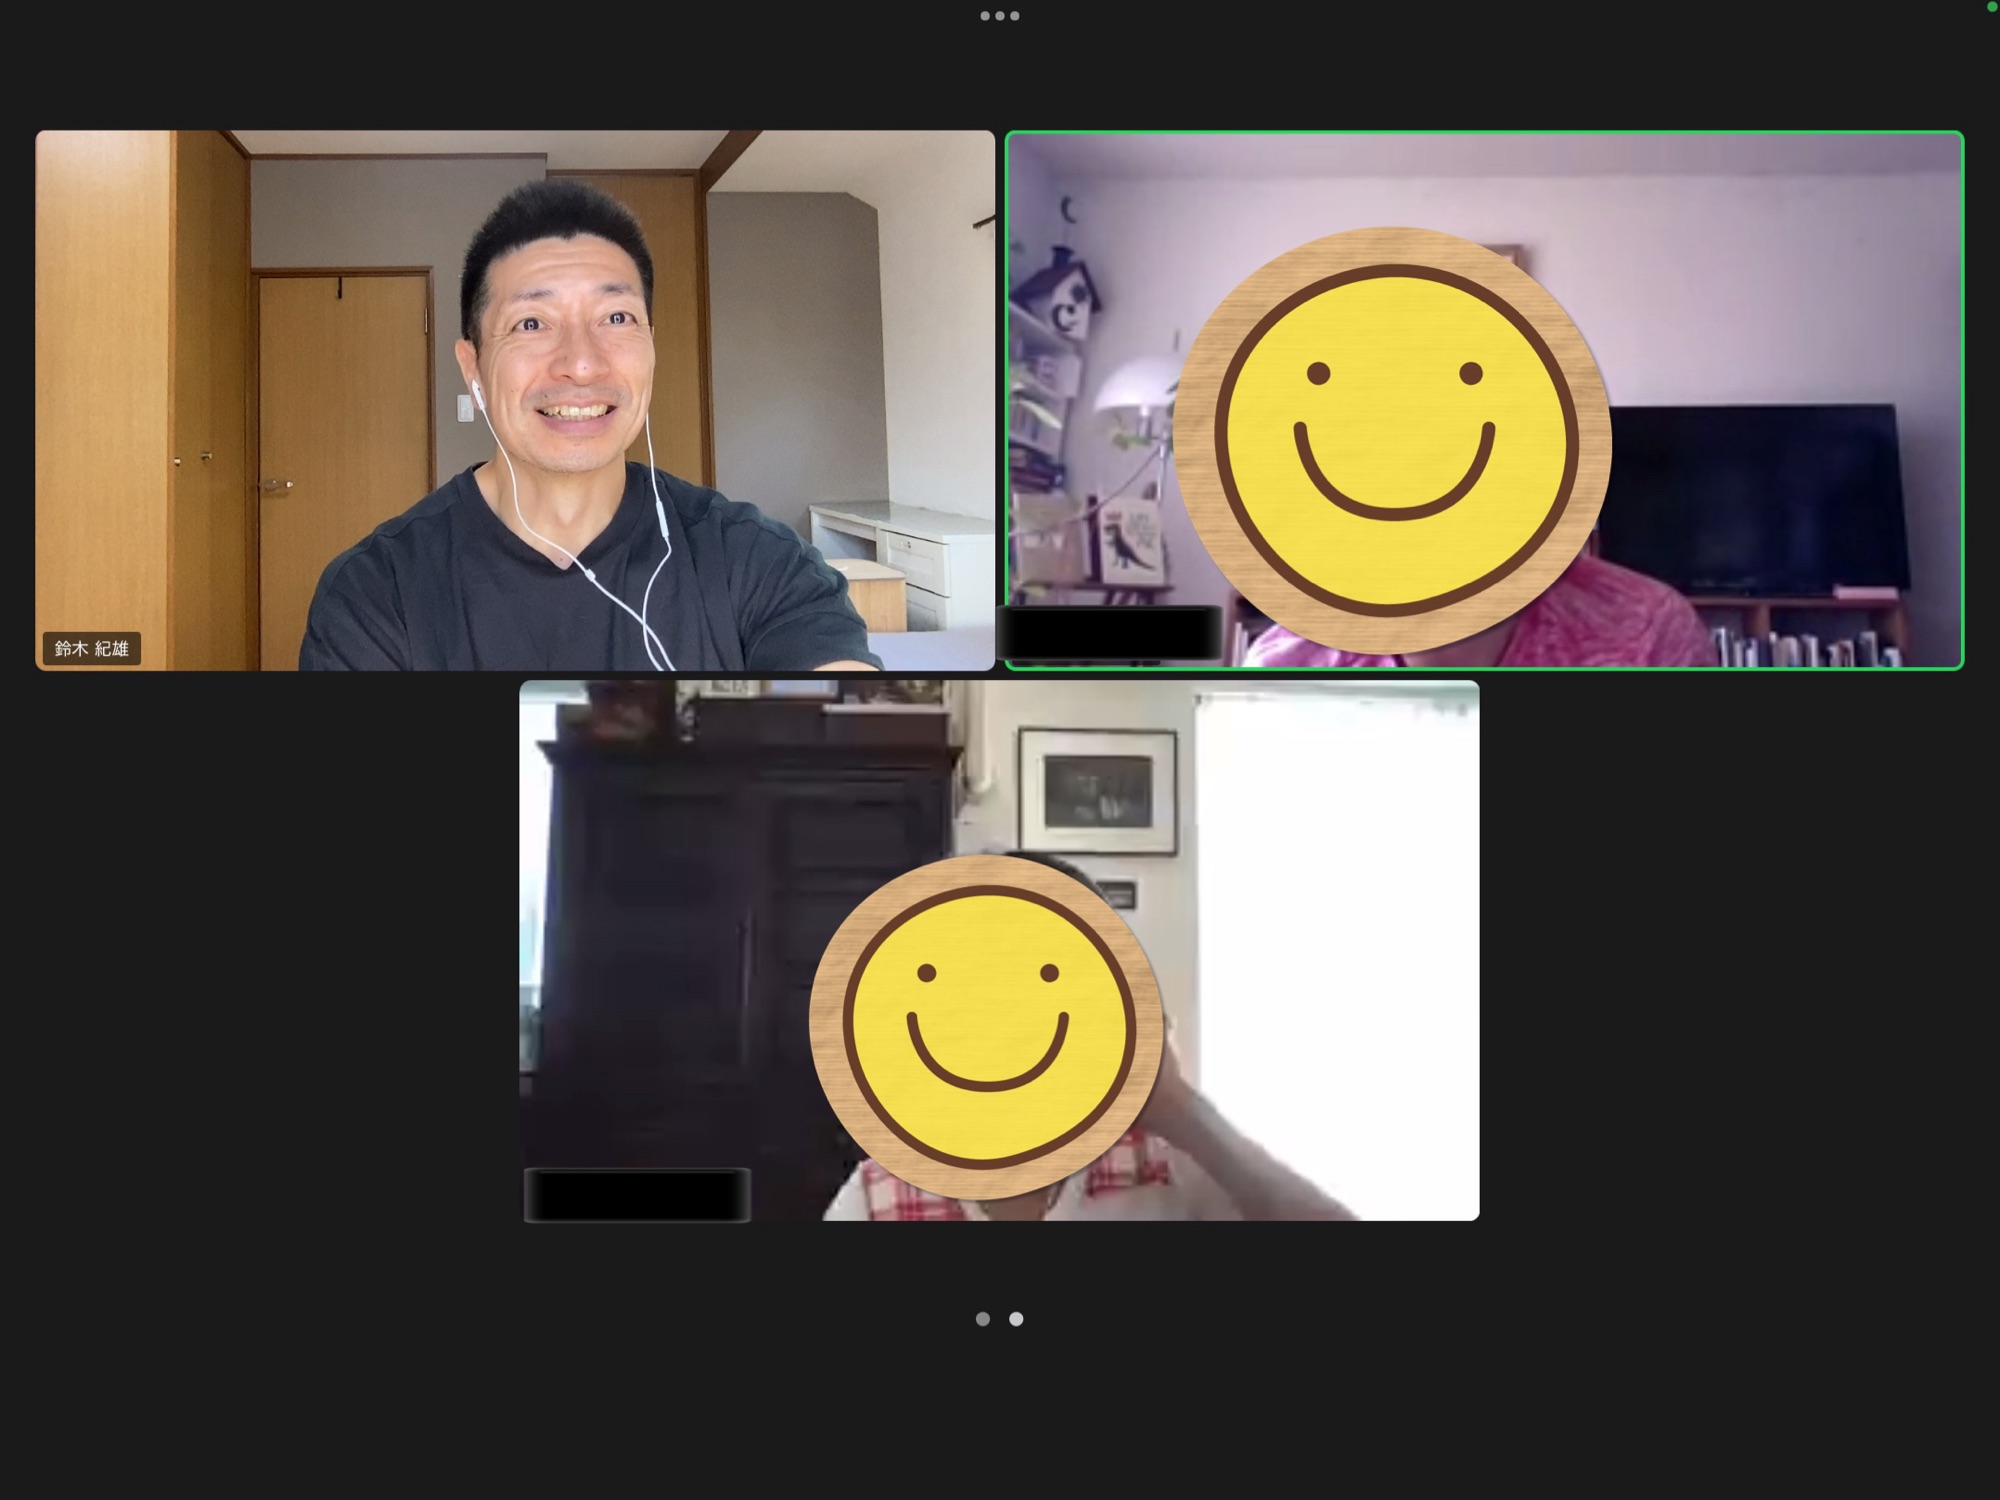Image resolution: width=2000 pixels, height=1500 pixels.
Task: Click the framed picture in bottom video
Action: coord(1097,790)
